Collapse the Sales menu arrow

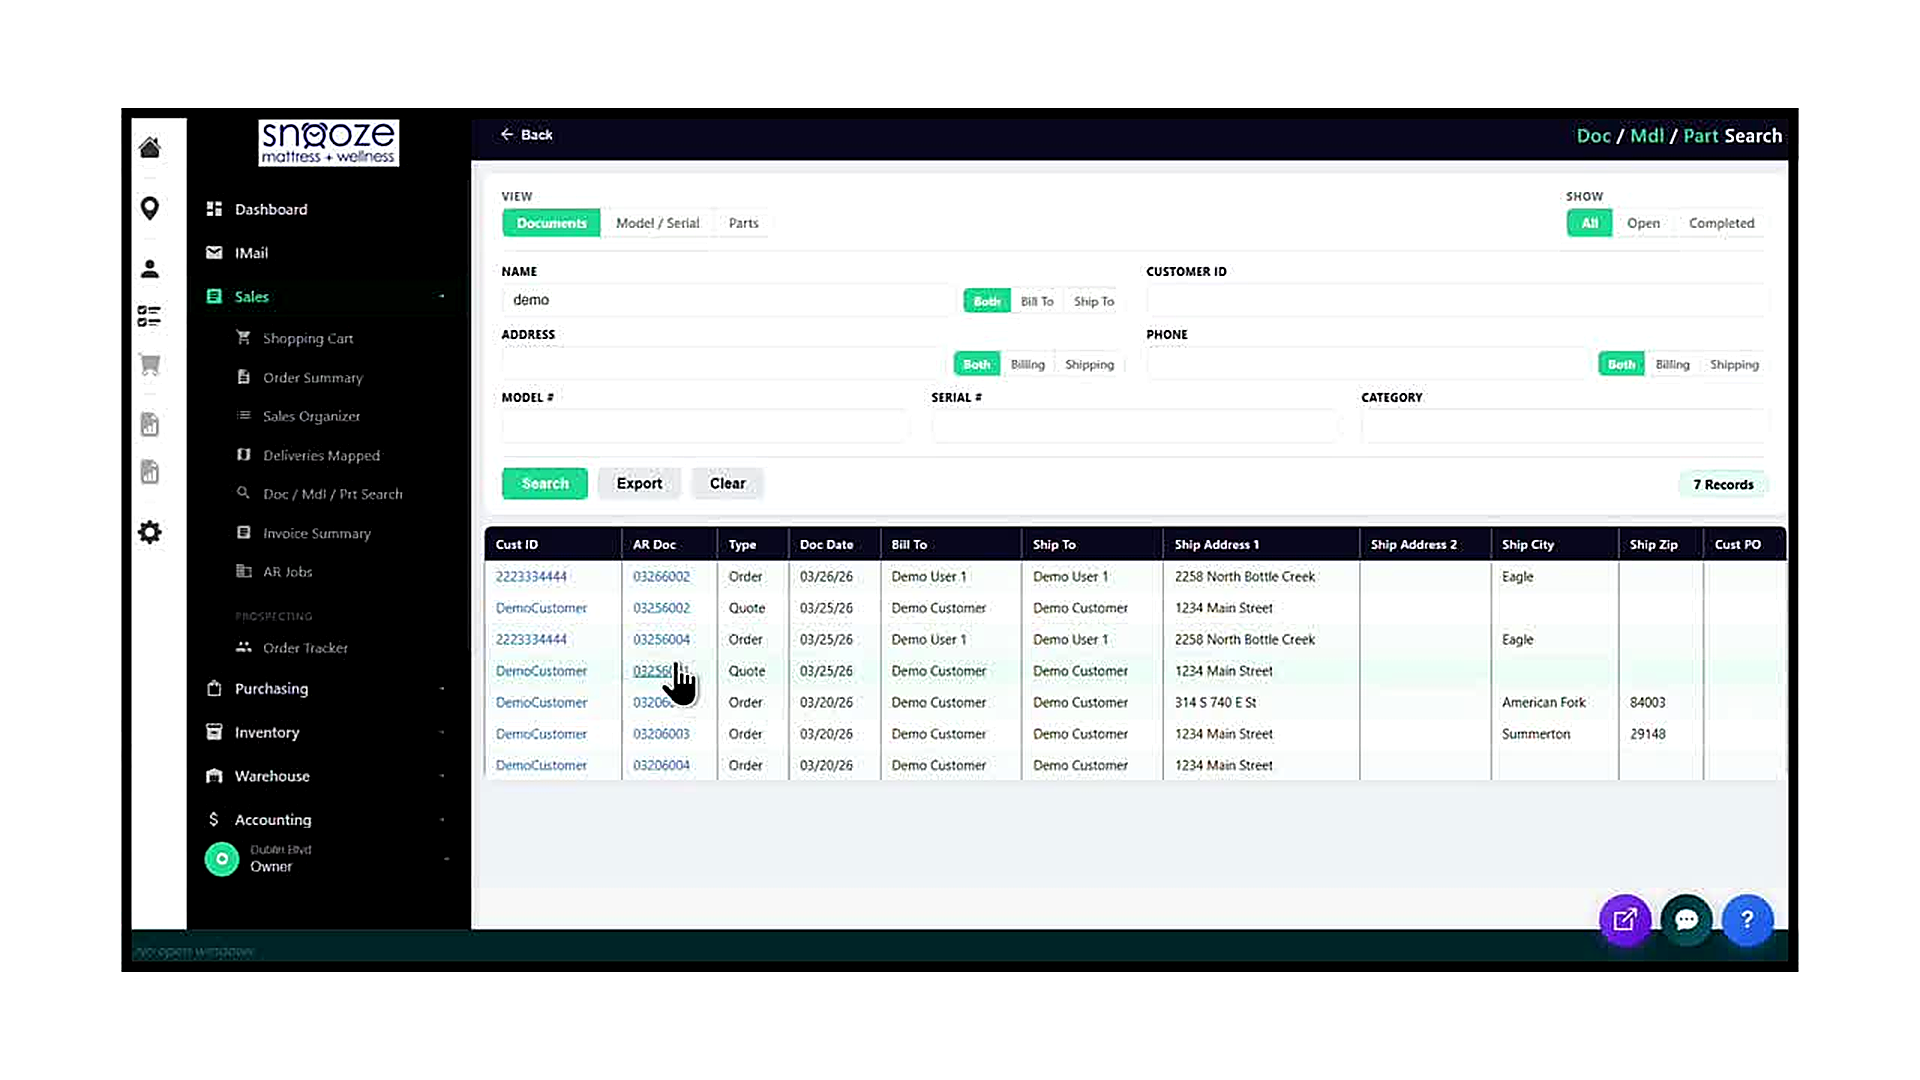click(x=442, y=296)
